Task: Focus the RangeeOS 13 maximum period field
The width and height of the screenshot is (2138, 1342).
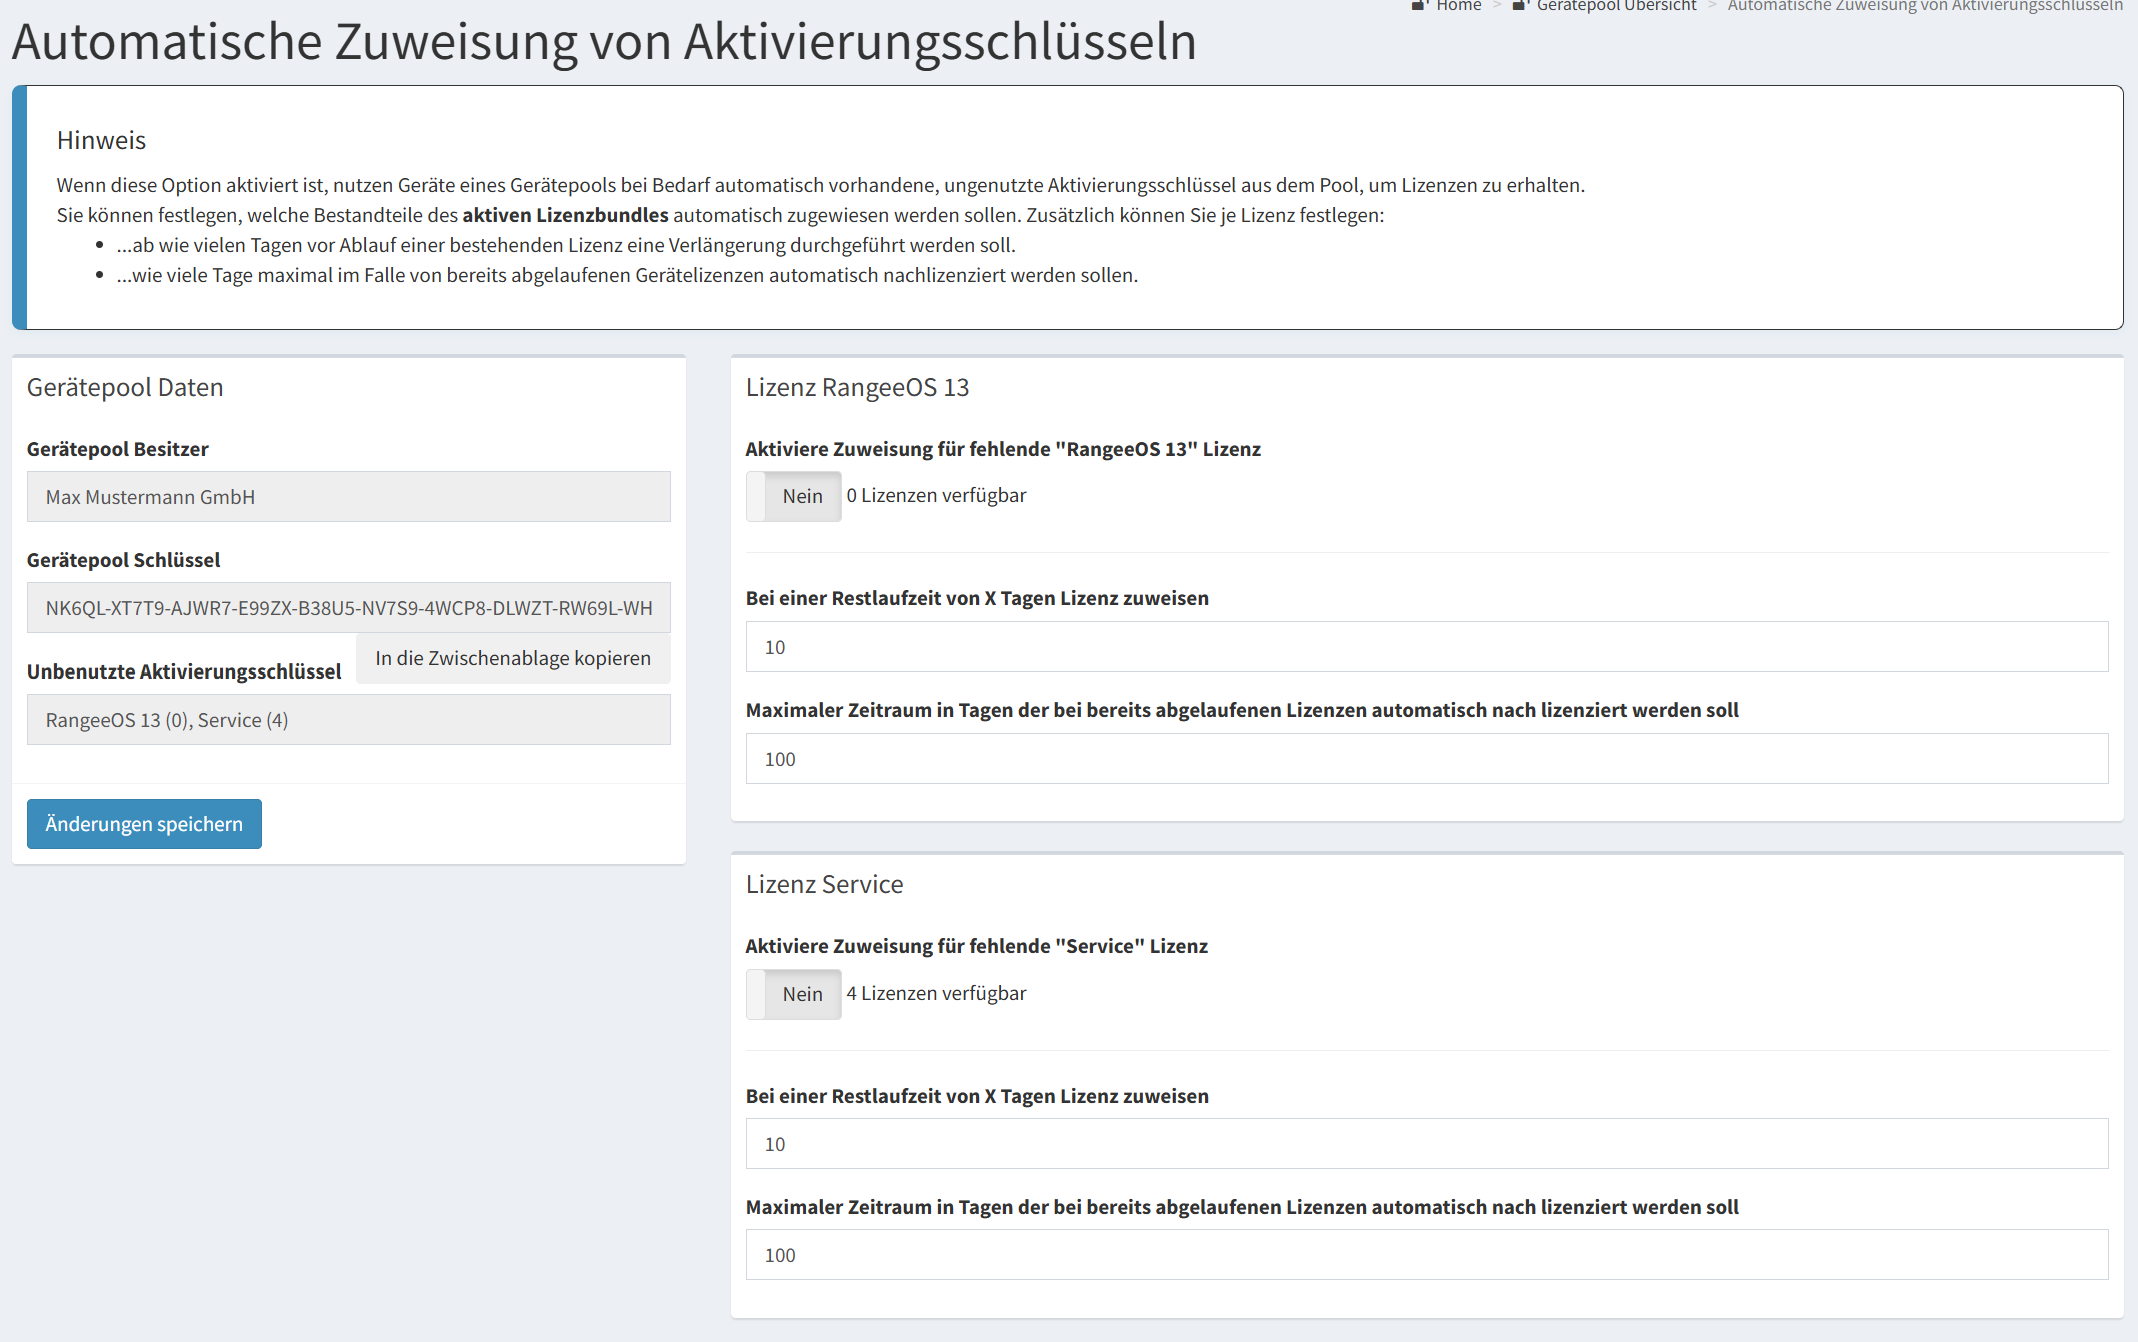Action: (x=1426, y=759)
